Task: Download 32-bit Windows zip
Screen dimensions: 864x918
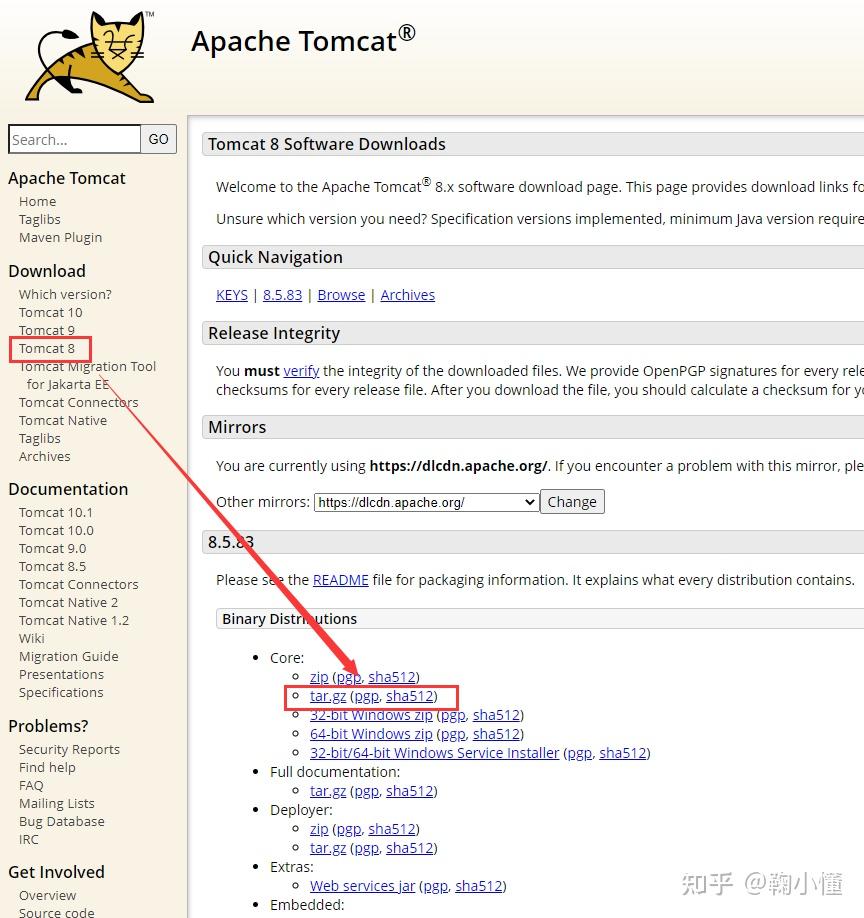Action: tap(371, 715)
